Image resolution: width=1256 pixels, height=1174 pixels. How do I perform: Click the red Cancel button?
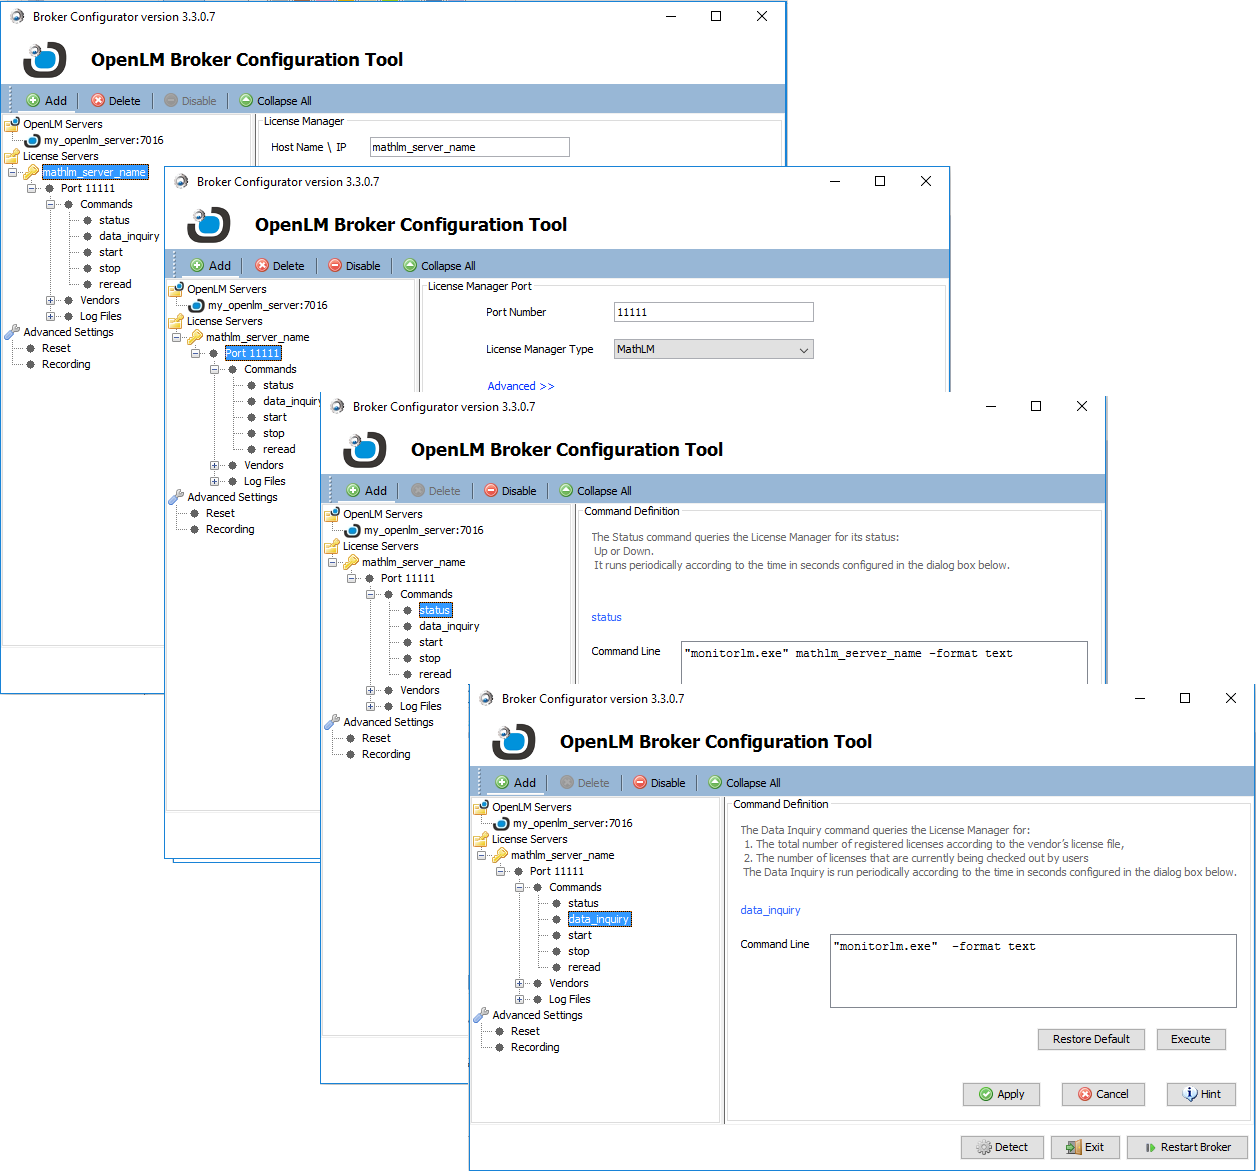click(x=1103, y=1094)
